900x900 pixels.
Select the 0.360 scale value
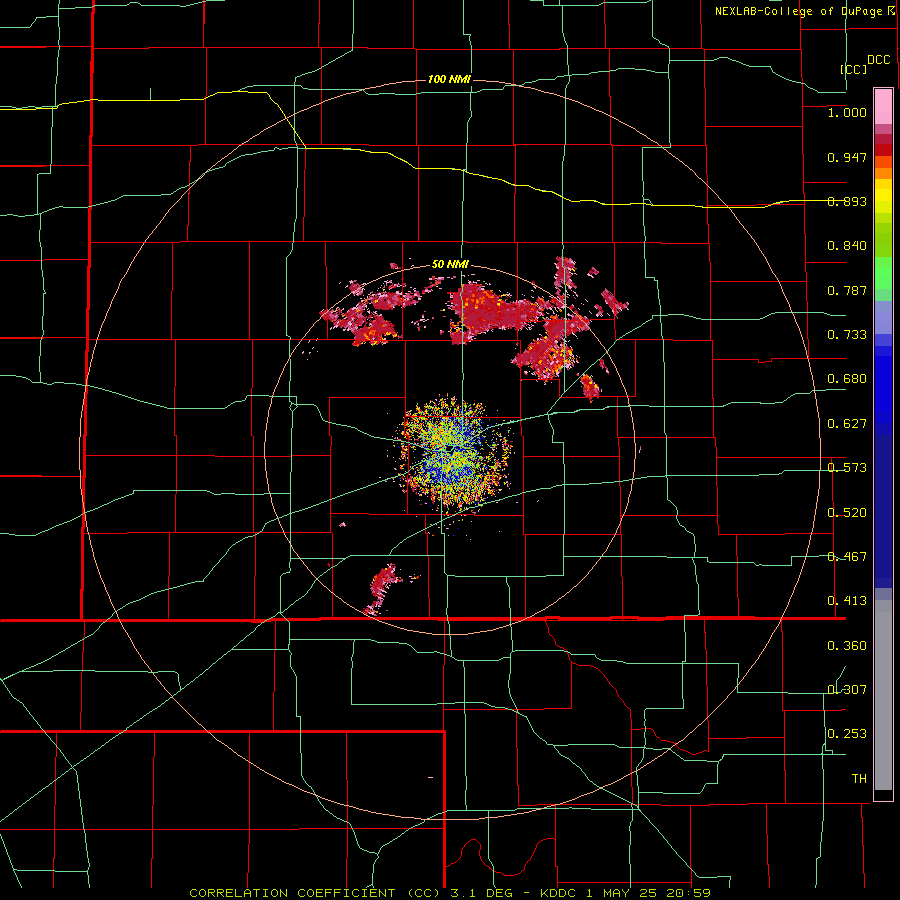click(x=847, y=646)
